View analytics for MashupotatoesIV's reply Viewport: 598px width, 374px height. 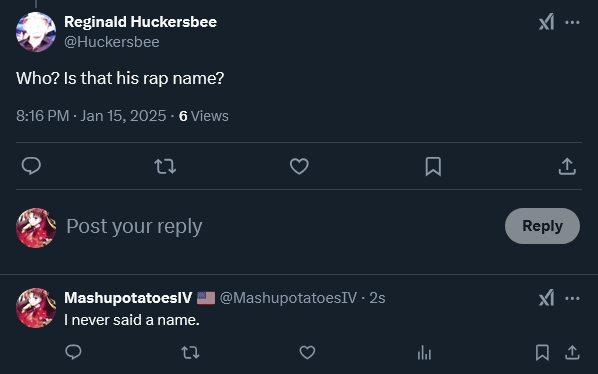point(424,352)
